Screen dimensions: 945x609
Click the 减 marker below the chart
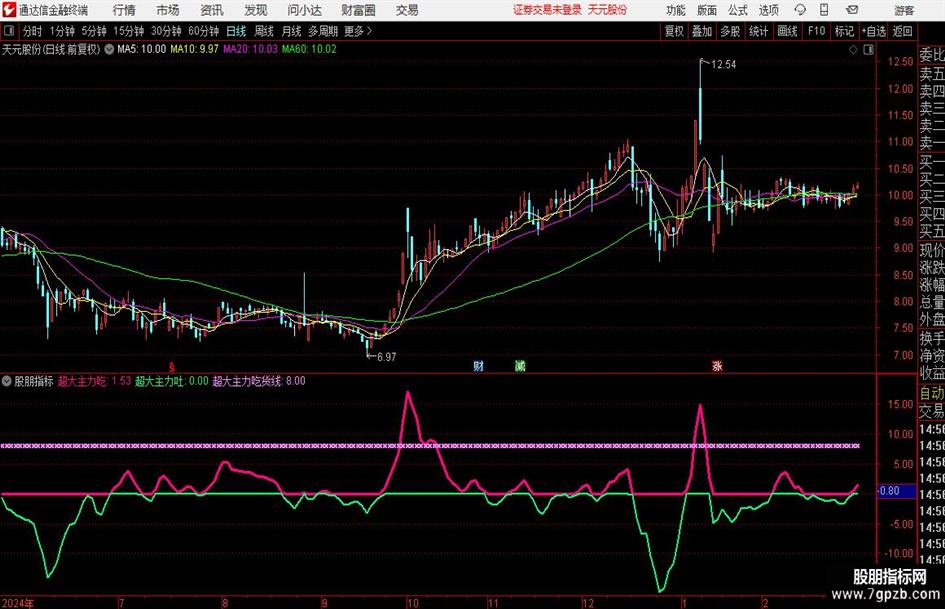(520, 366)
